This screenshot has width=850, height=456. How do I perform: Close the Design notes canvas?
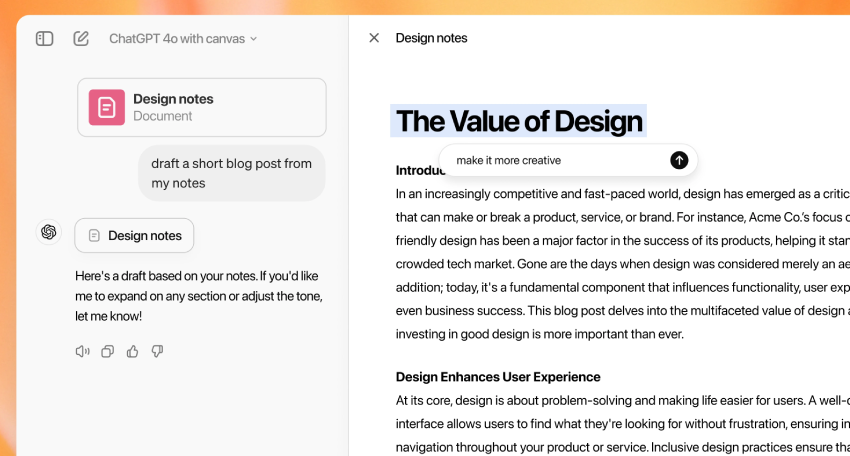coord(374,38)
